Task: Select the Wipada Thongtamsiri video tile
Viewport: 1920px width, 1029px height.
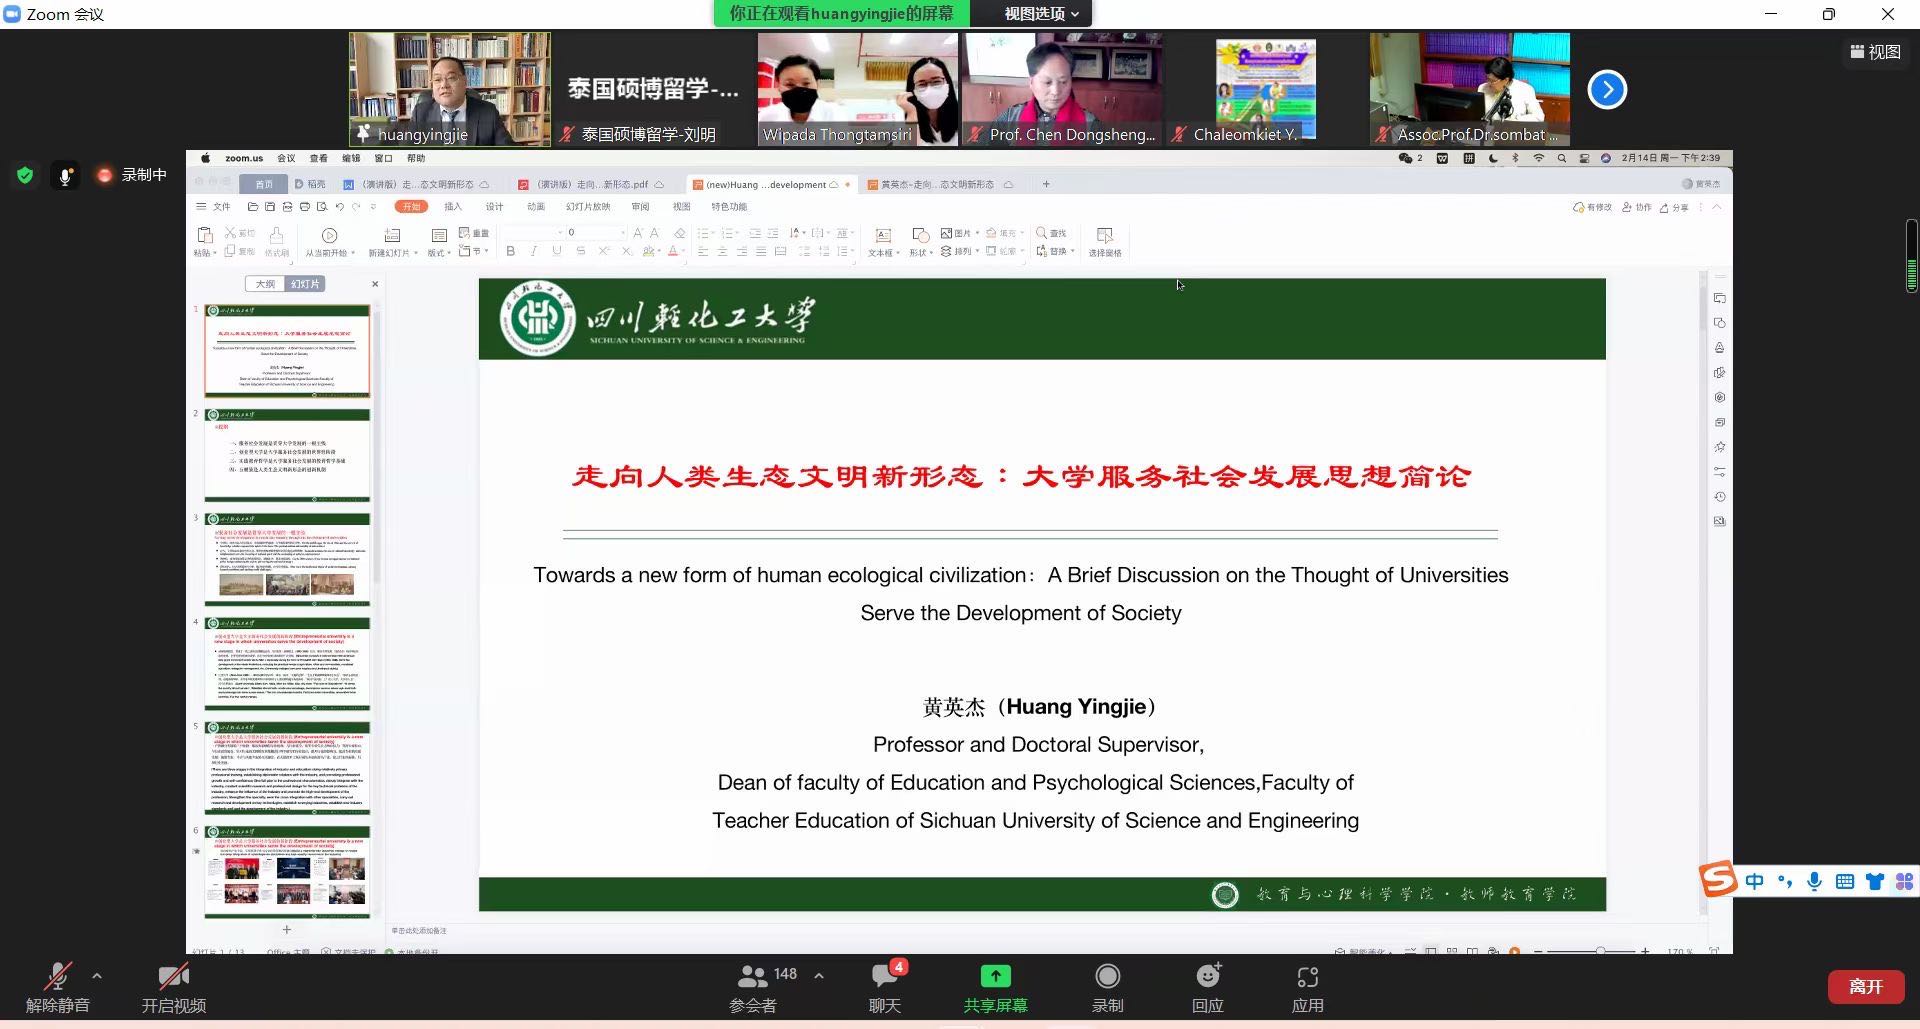Action: pyautogui.click(x=857, y=89)
